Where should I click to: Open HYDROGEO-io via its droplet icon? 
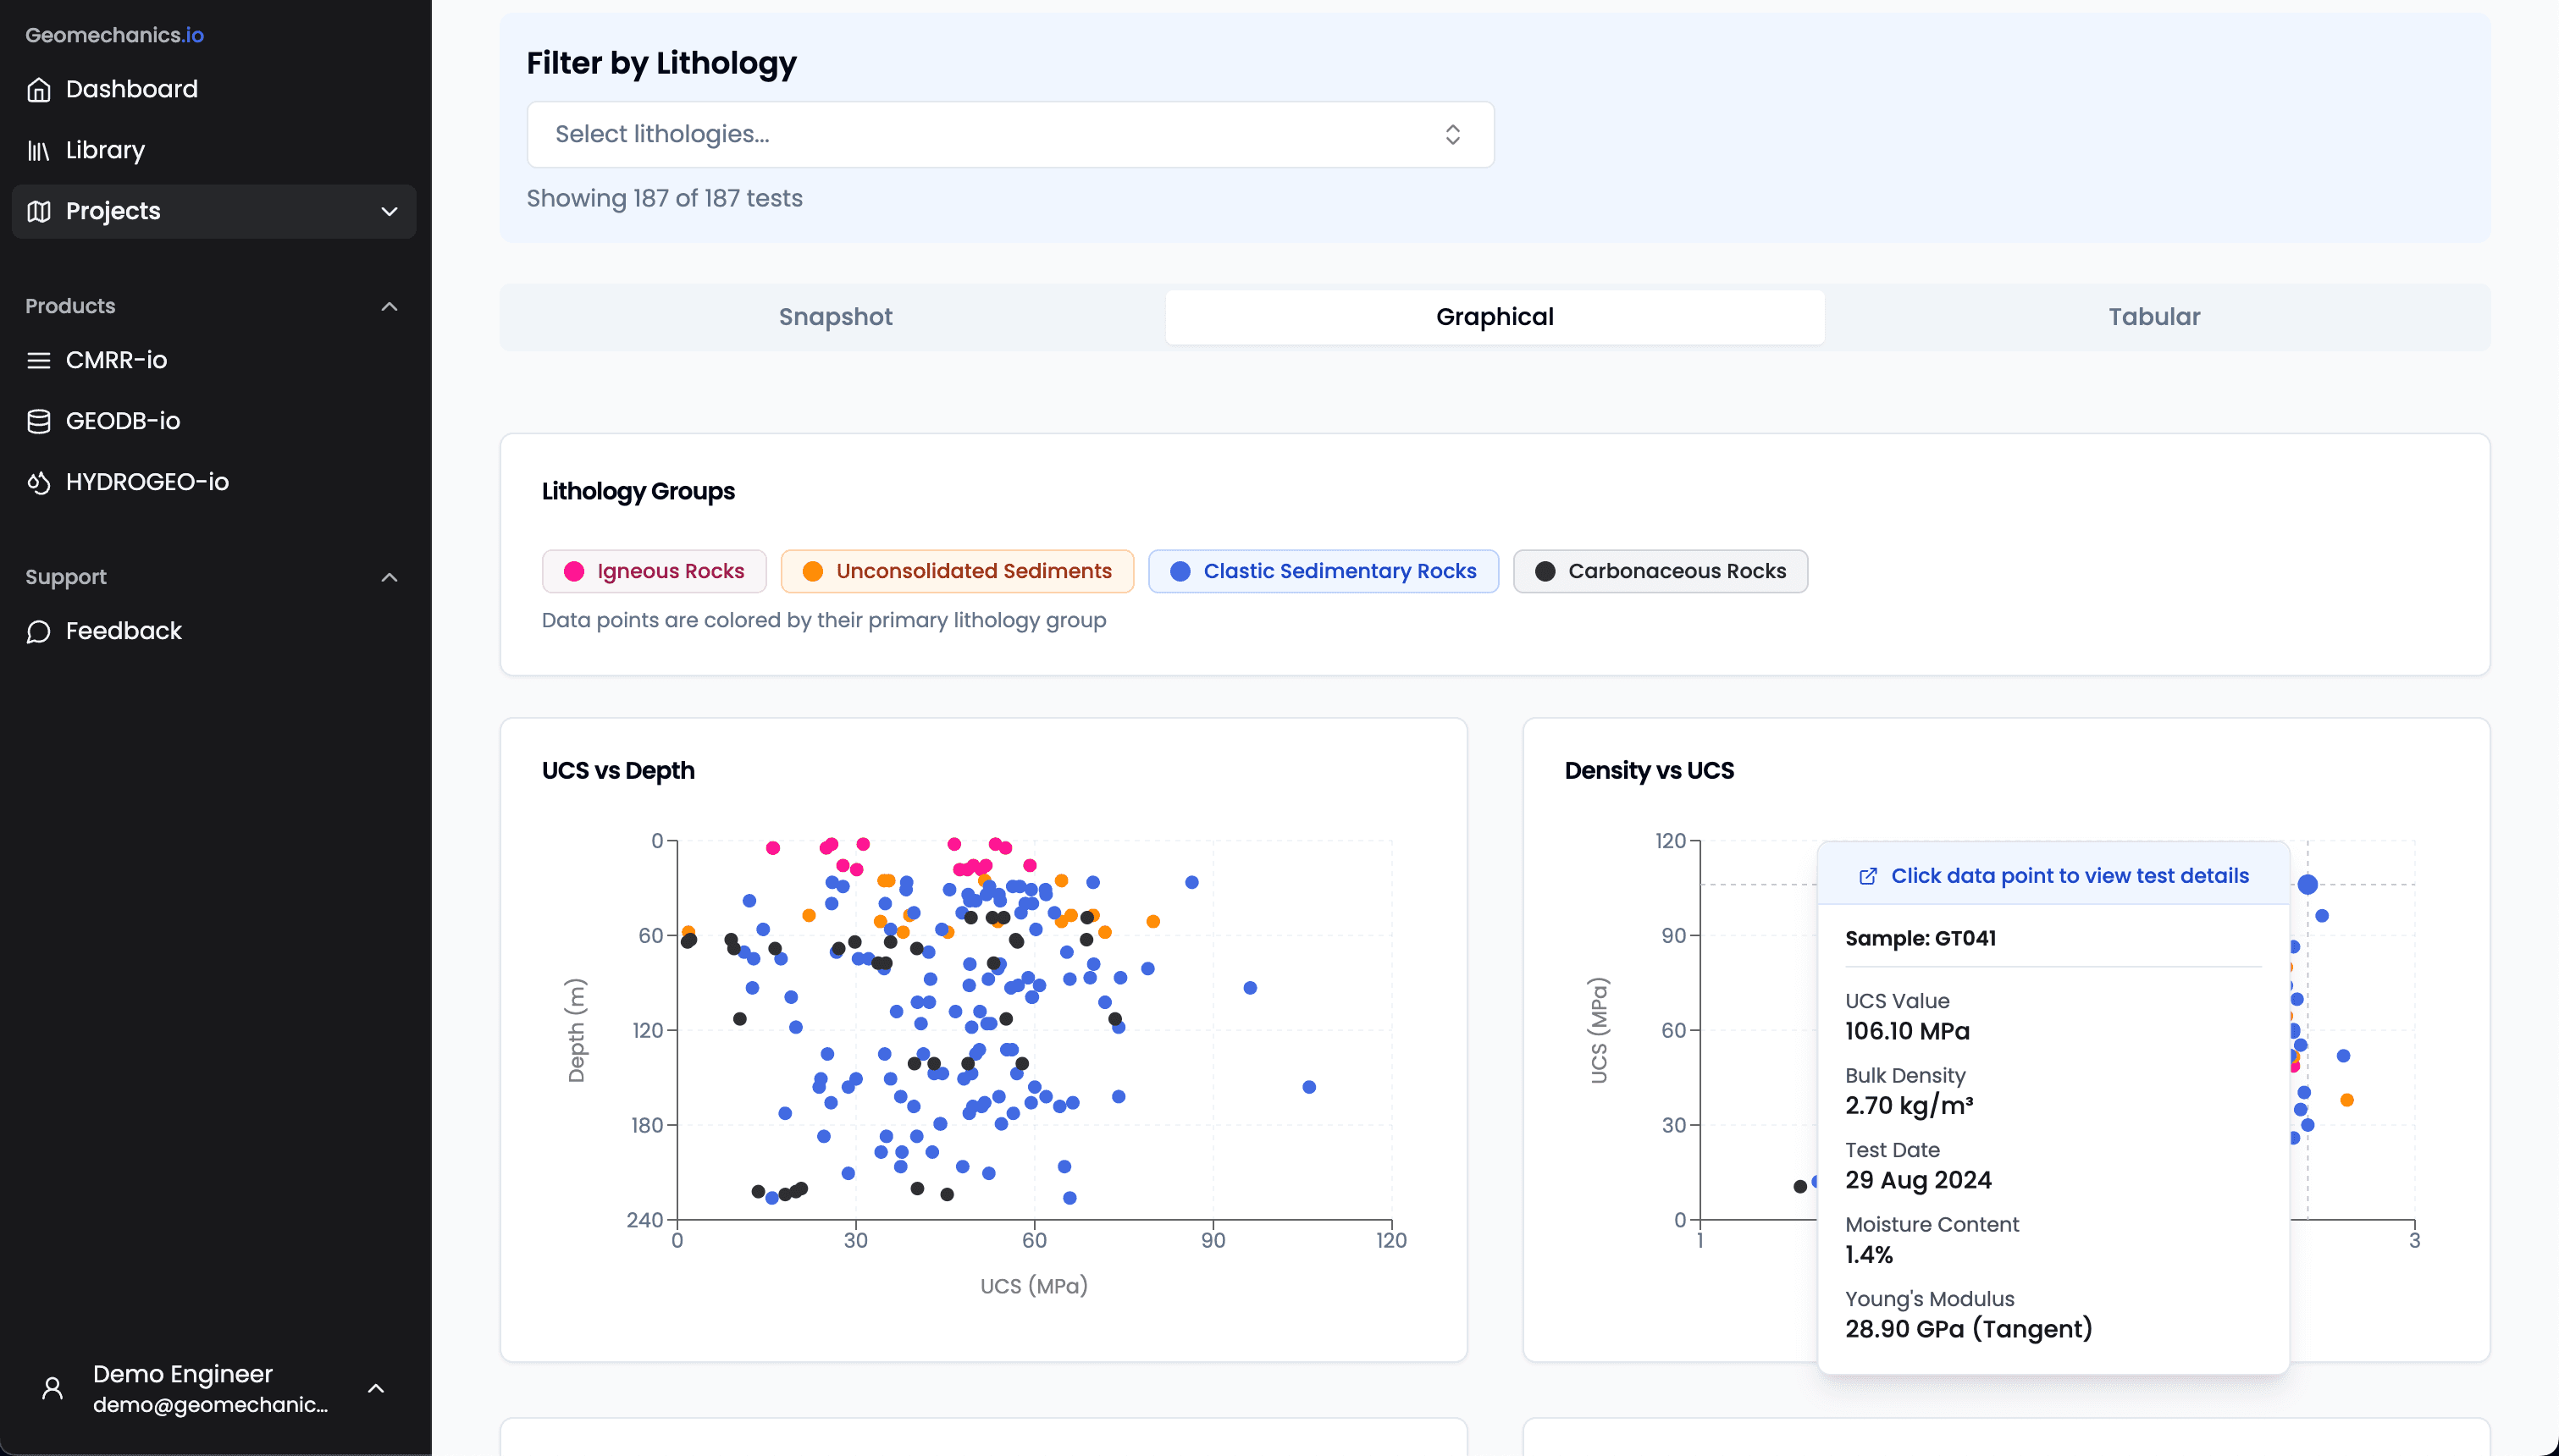click(39, 482)
